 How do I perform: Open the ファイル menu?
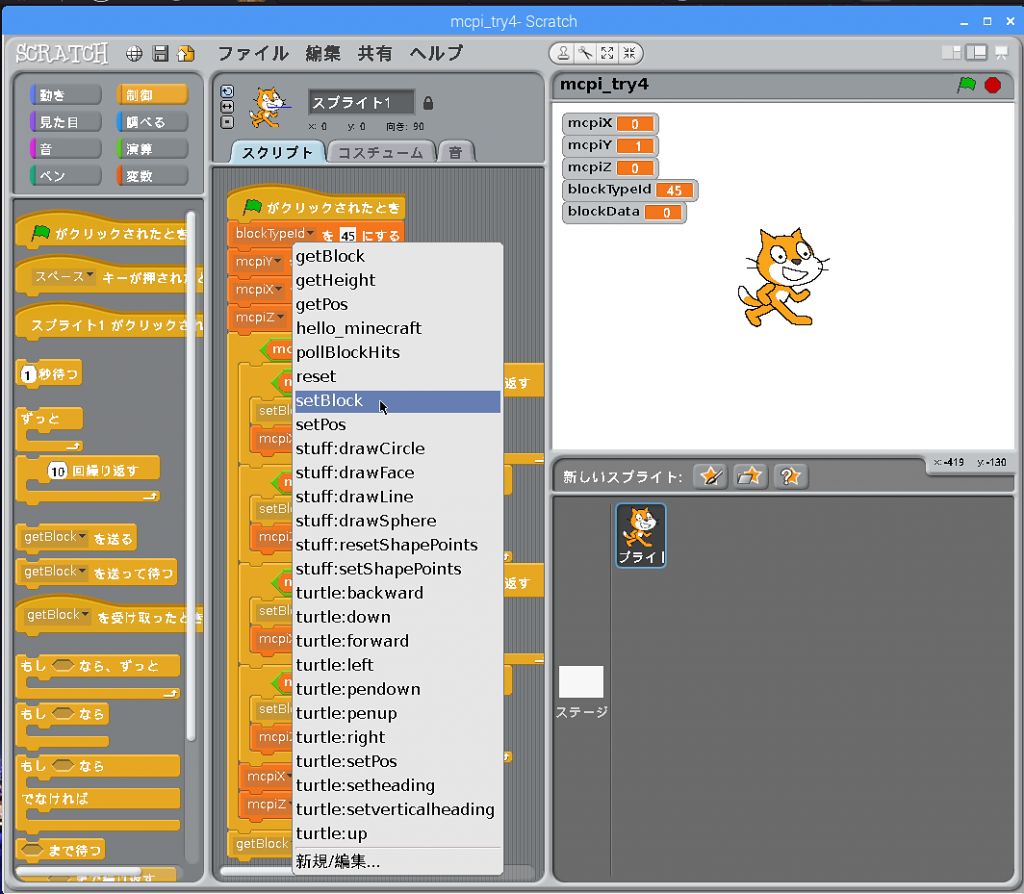(253, 54)
